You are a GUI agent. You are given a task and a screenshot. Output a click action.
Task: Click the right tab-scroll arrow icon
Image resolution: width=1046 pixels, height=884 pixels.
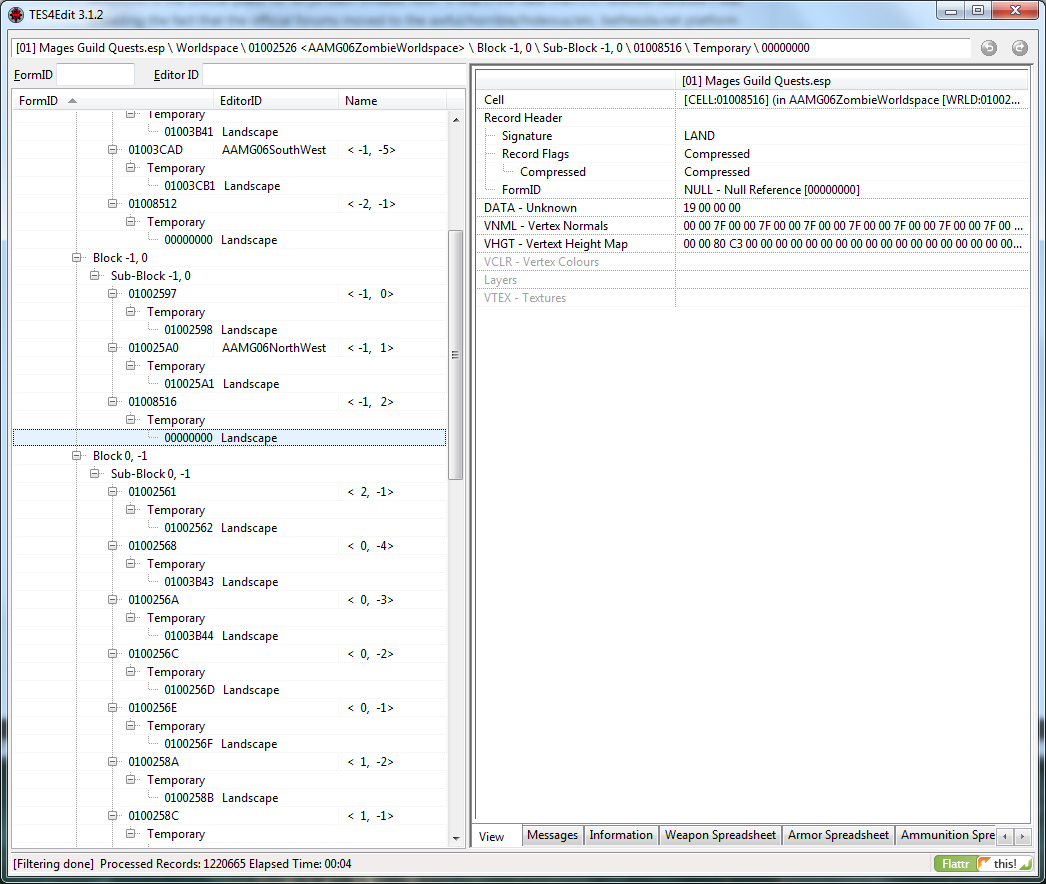coord(1022,835)
